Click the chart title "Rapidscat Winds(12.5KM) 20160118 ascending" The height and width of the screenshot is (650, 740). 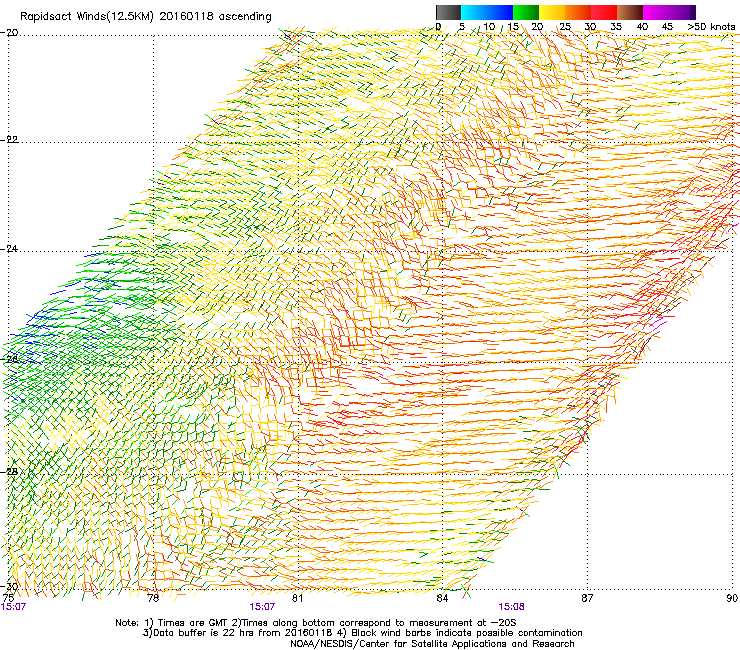[146, 17]
